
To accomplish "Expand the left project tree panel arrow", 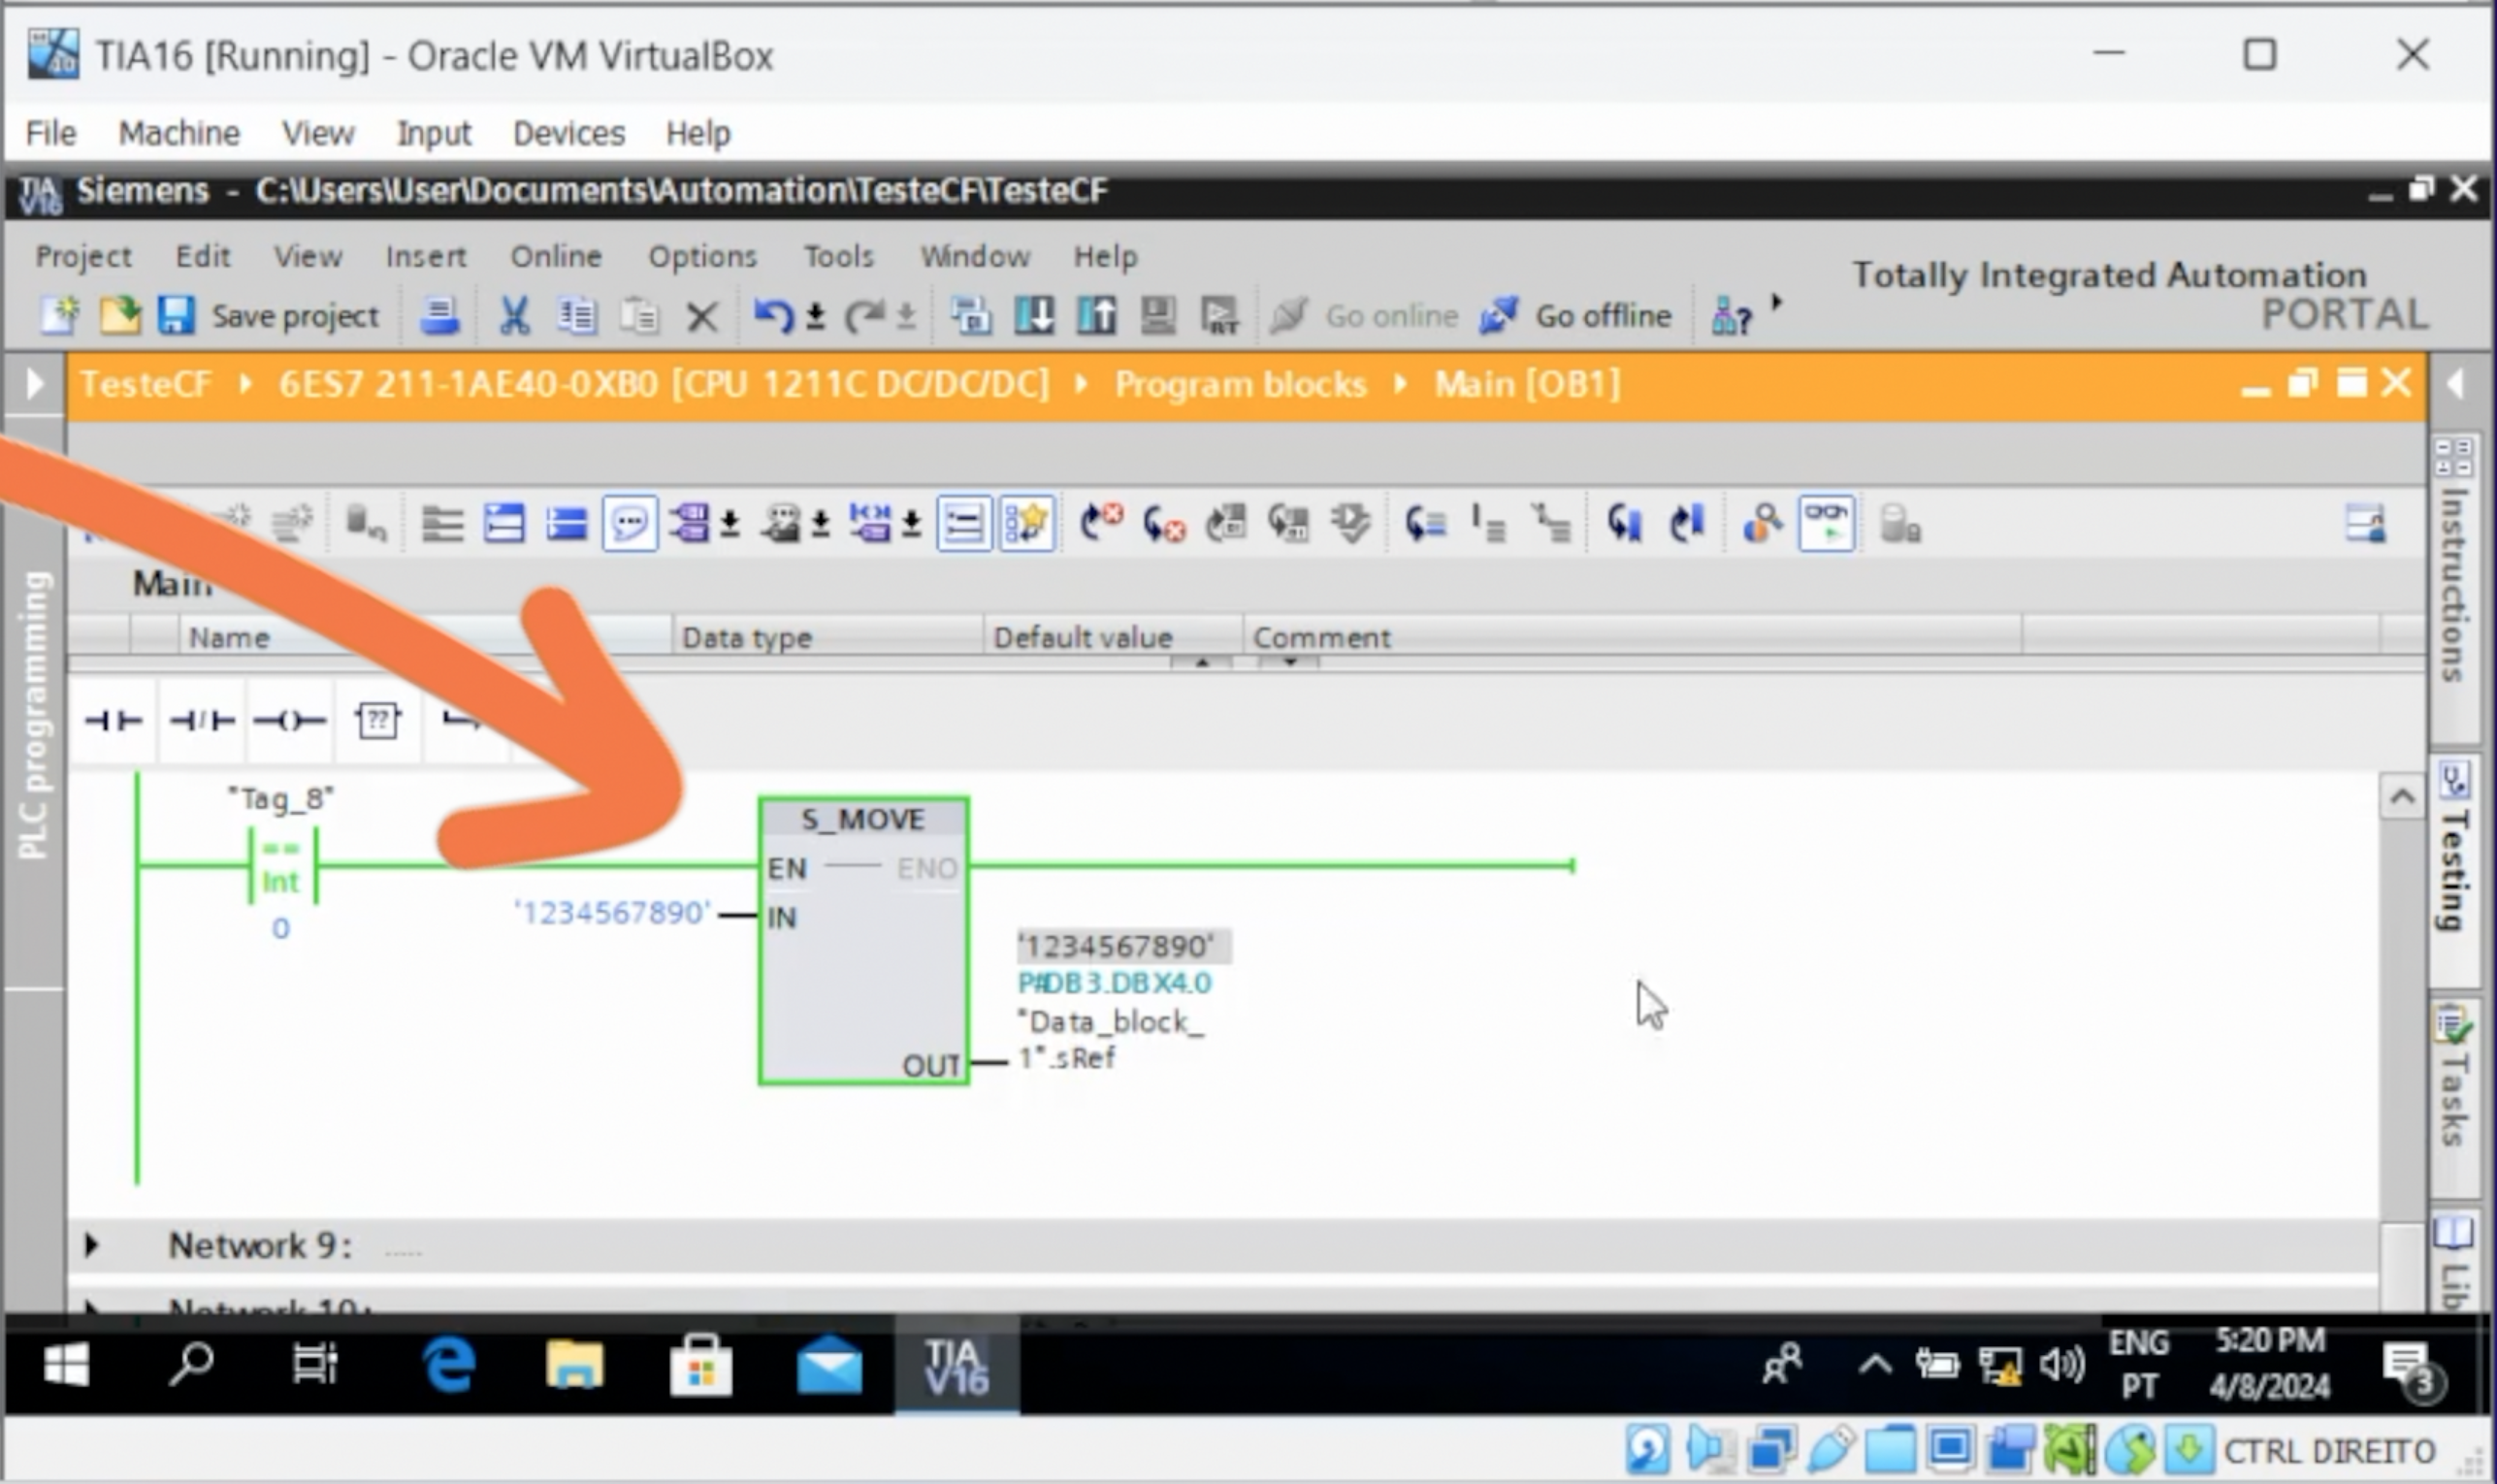I will 34,383.
